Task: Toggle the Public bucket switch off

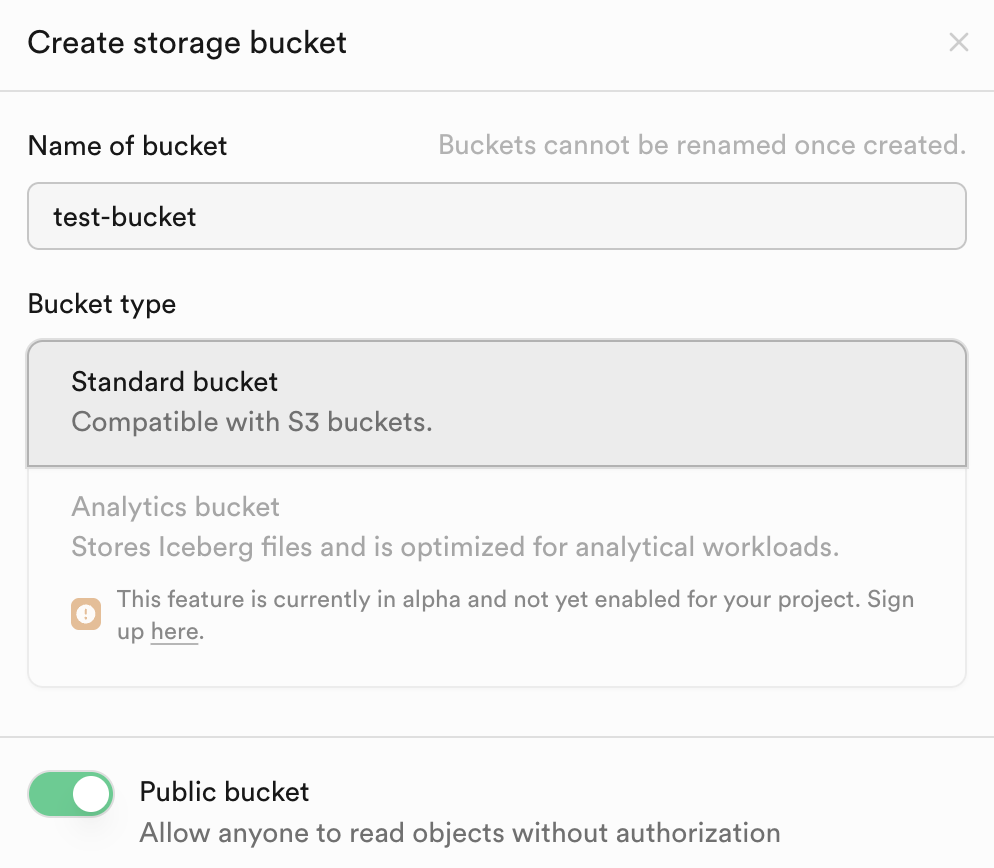Action: [x=70, y=795]
